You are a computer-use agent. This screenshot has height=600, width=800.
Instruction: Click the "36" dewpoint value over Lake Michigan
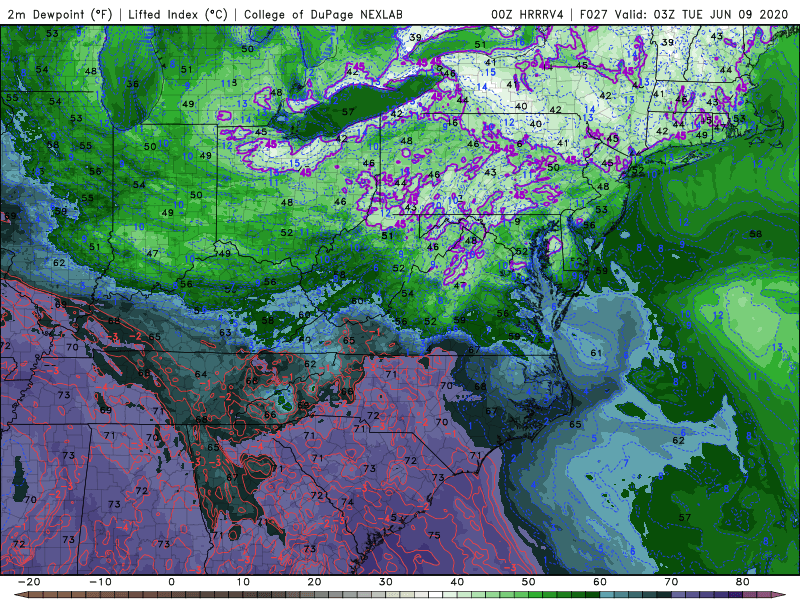[133, 84]
